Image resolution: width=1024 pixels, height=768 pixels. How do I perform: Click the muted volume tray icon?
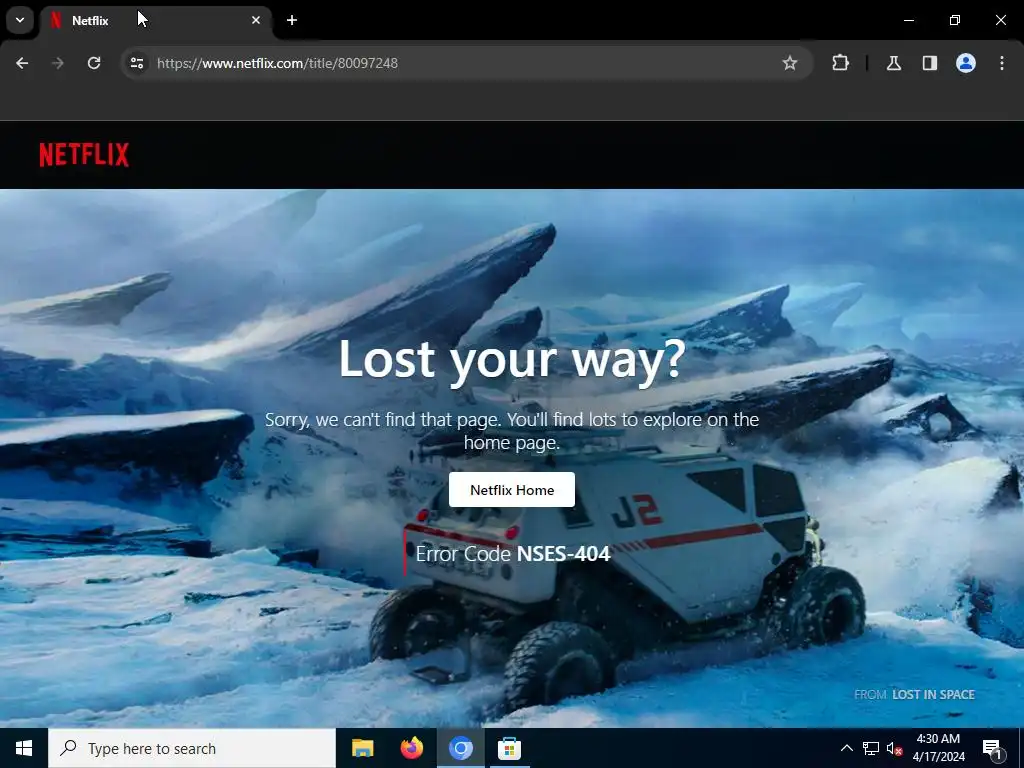click(895, 748)
